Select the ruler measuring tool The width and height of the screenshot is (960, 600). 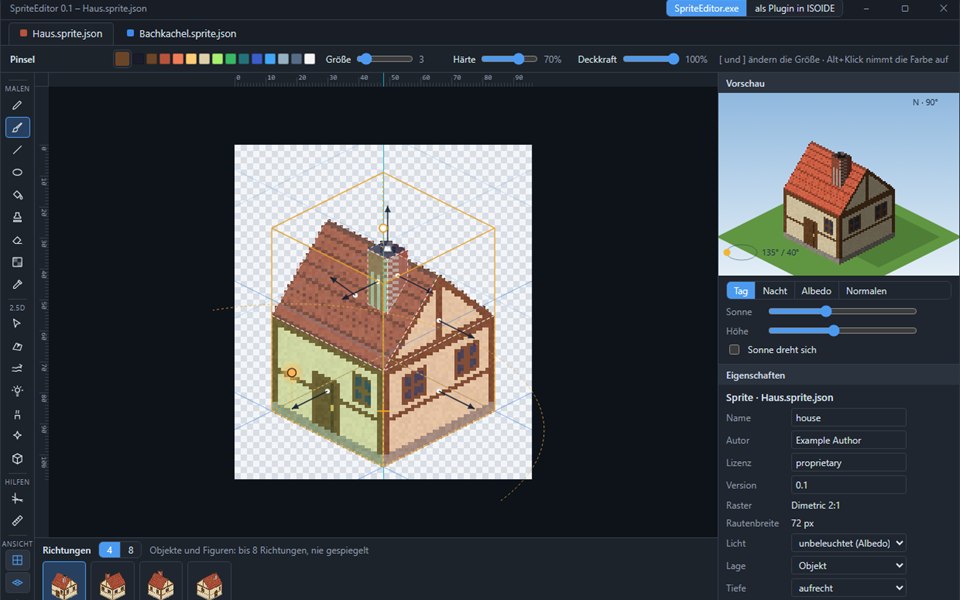tap(17, 520)
